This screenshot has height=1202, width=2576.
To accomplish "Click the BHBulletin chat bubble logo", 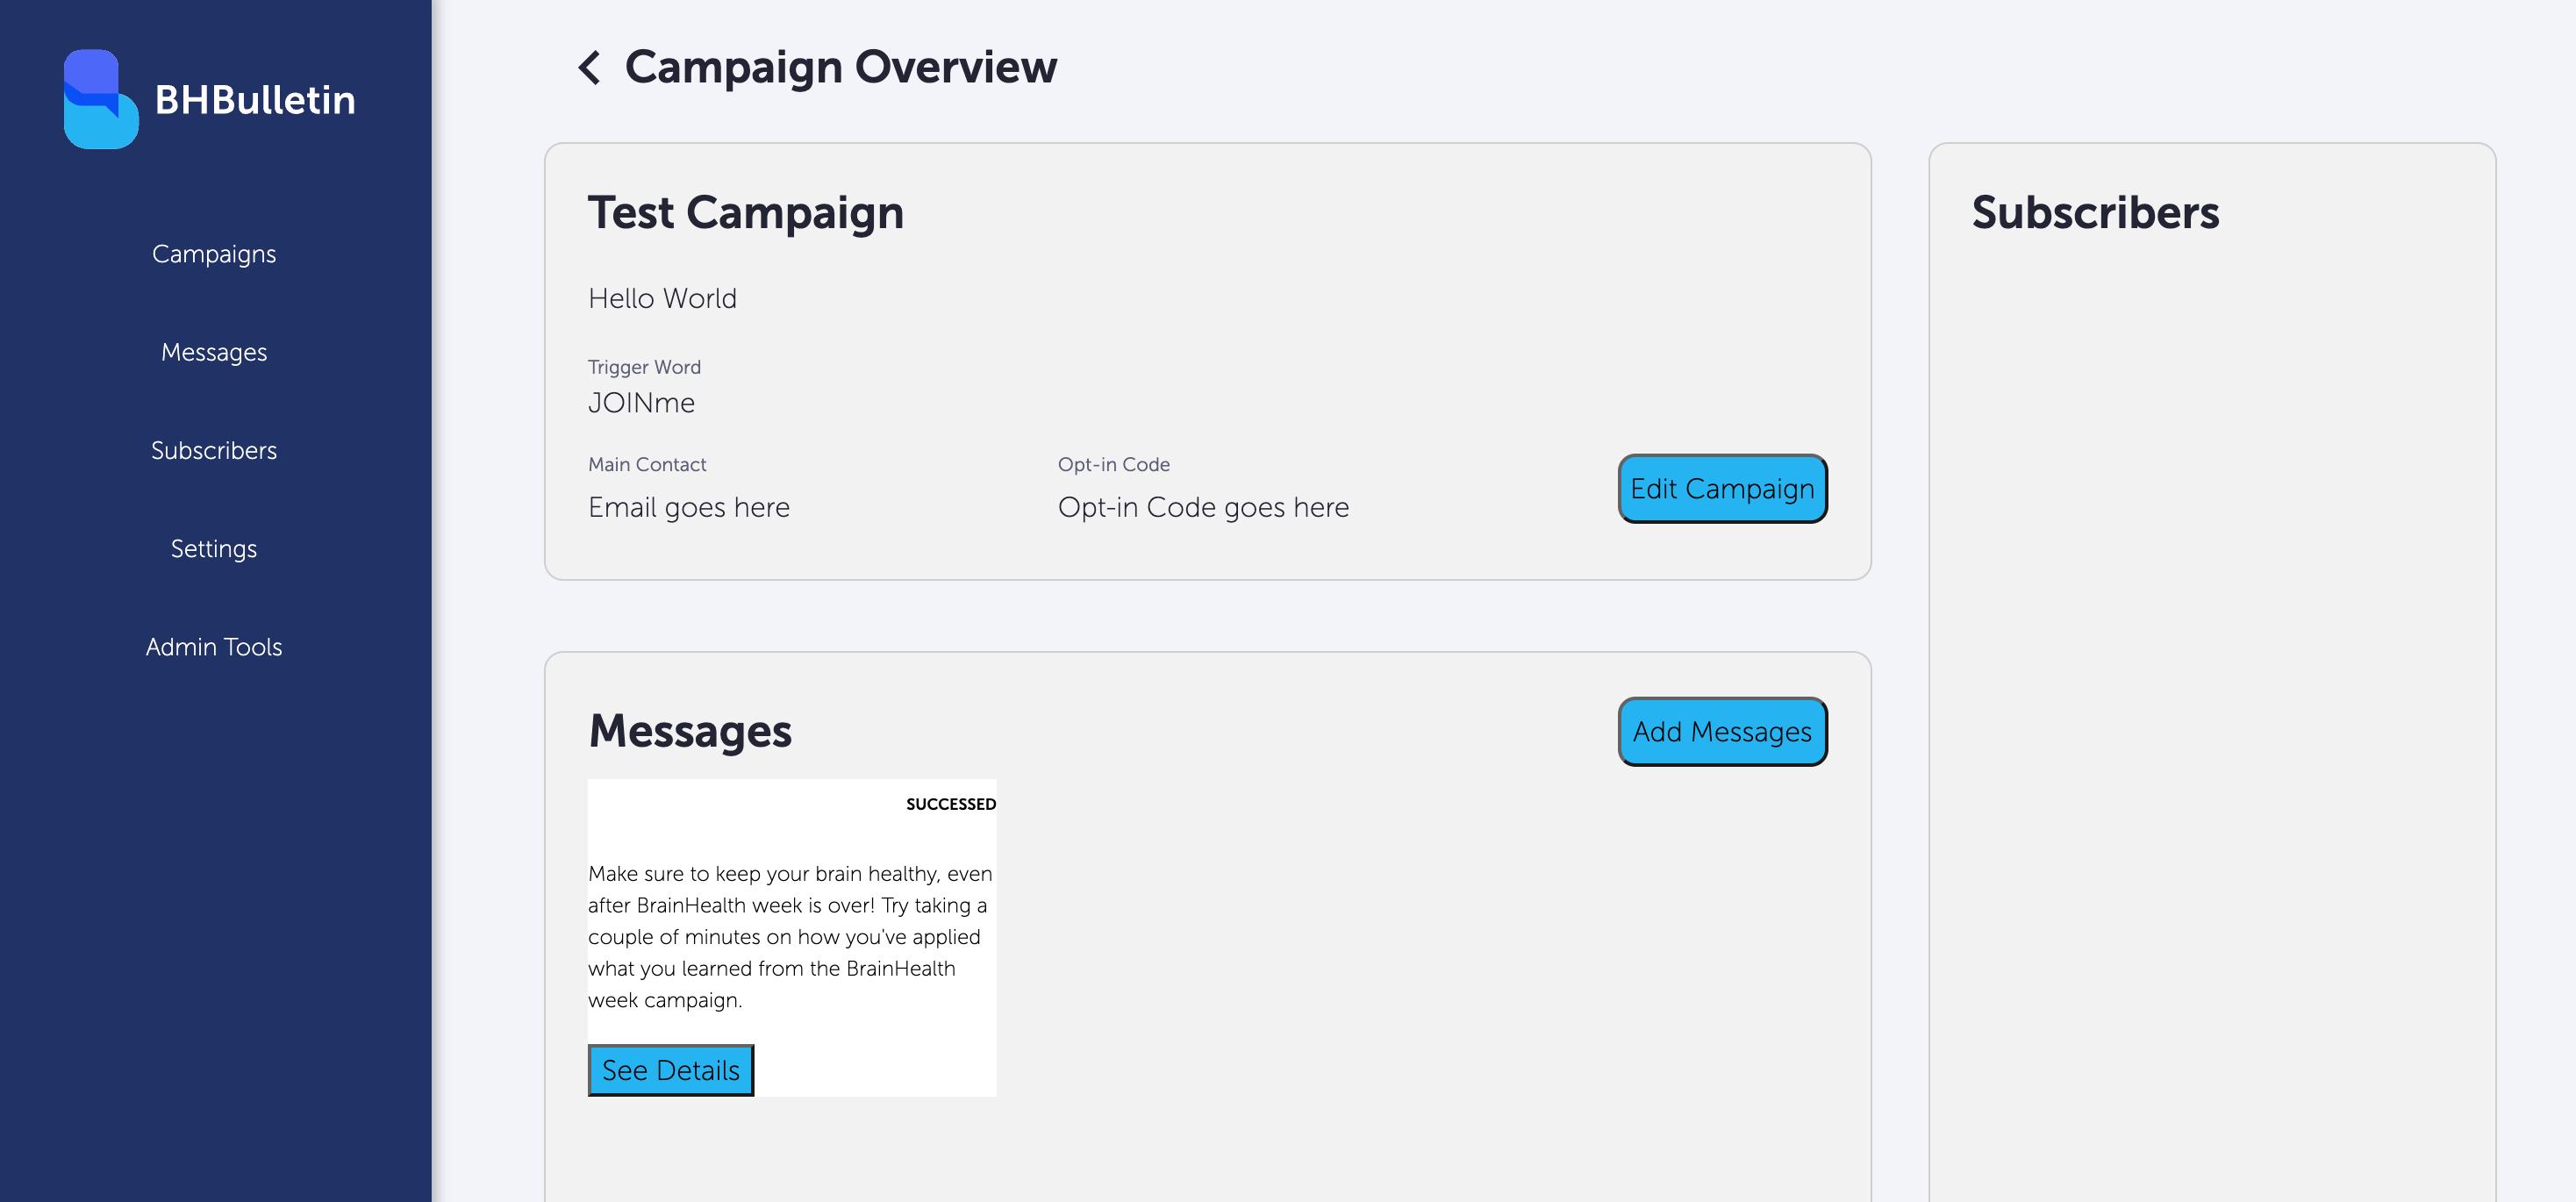I will (100, 99).
